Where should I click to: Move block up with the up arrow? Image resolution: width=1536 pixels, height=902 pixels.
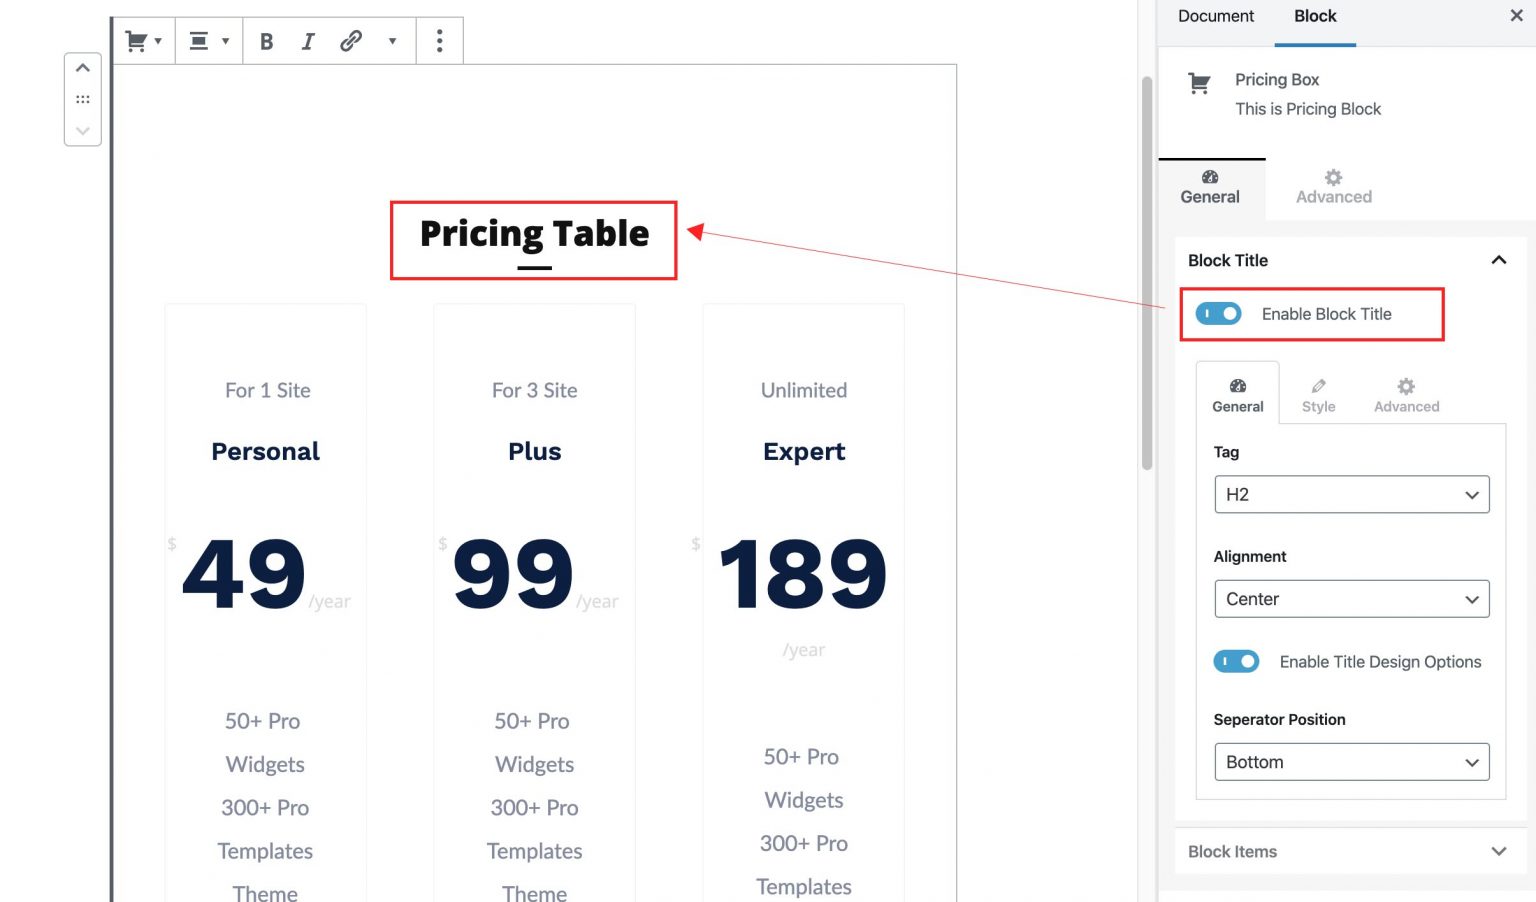coord(83,67)
